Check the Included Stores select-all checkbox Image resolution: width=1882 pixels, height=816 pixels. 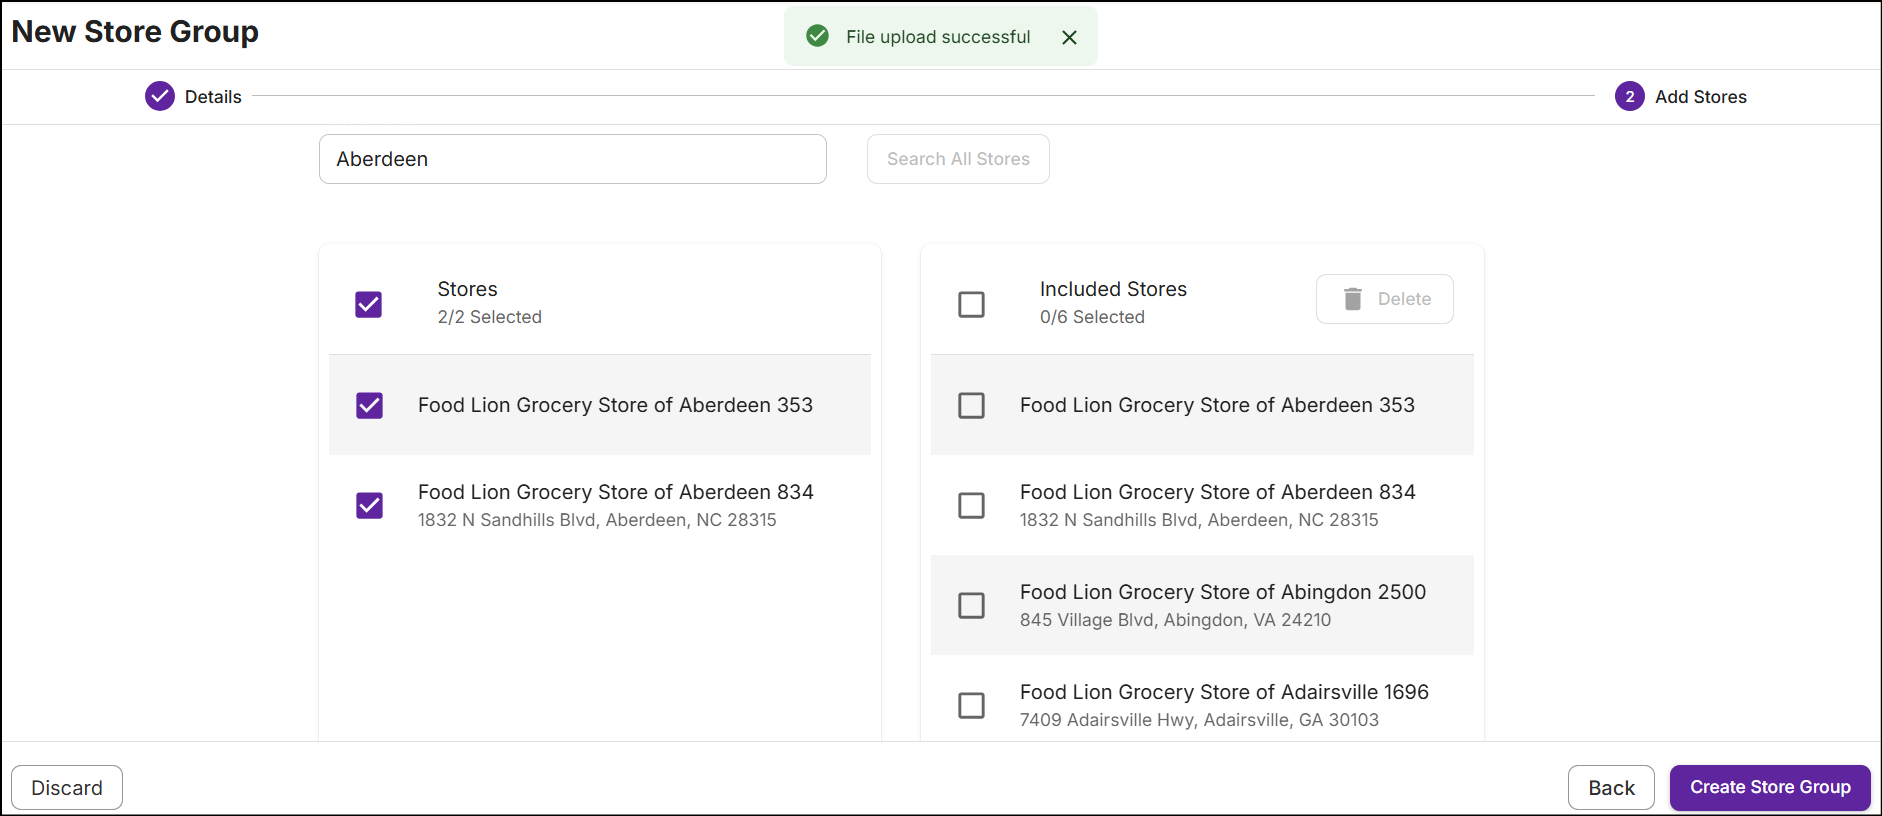[971, 304]
